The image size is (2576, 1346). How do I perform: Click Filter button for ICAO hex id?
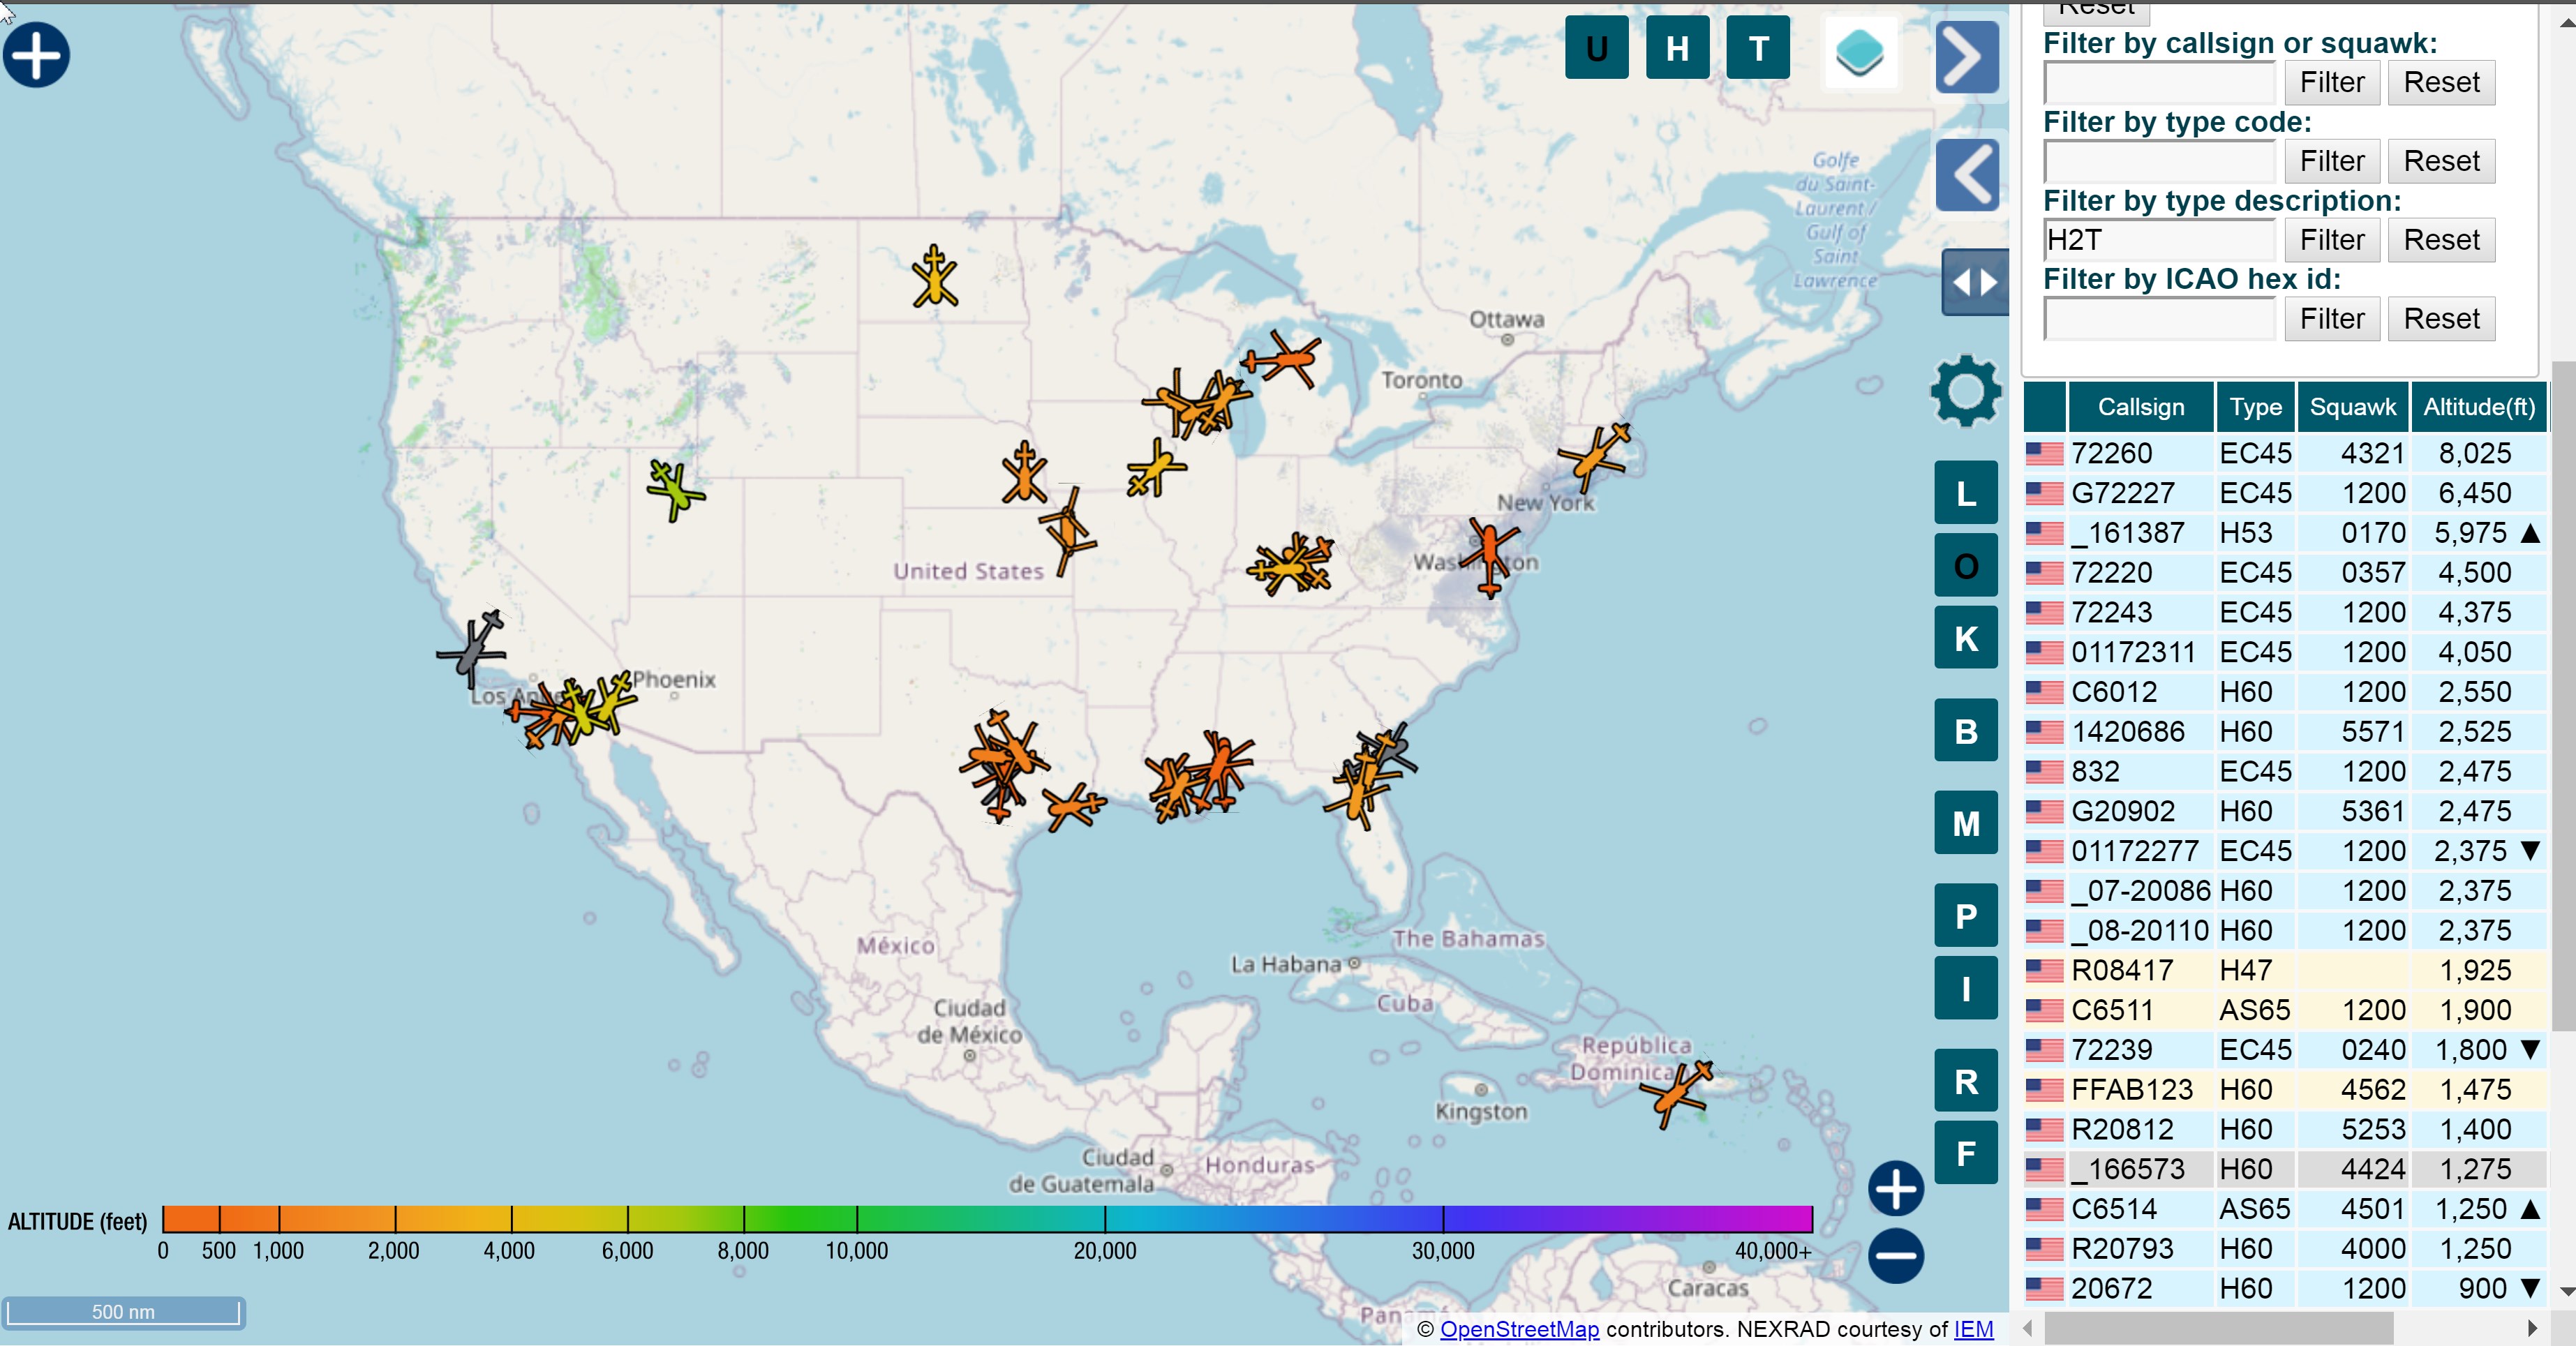coord(2331,319)
